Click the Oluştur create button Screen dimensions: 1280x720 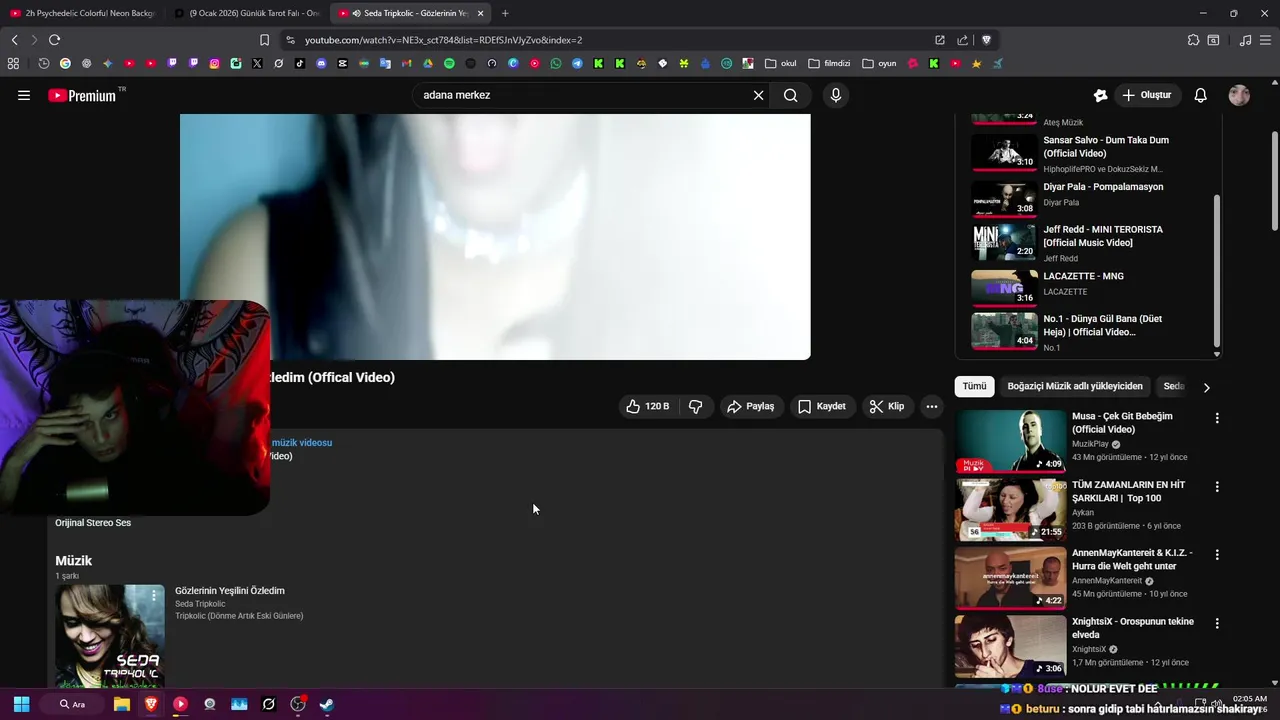tap(1146, 95)
